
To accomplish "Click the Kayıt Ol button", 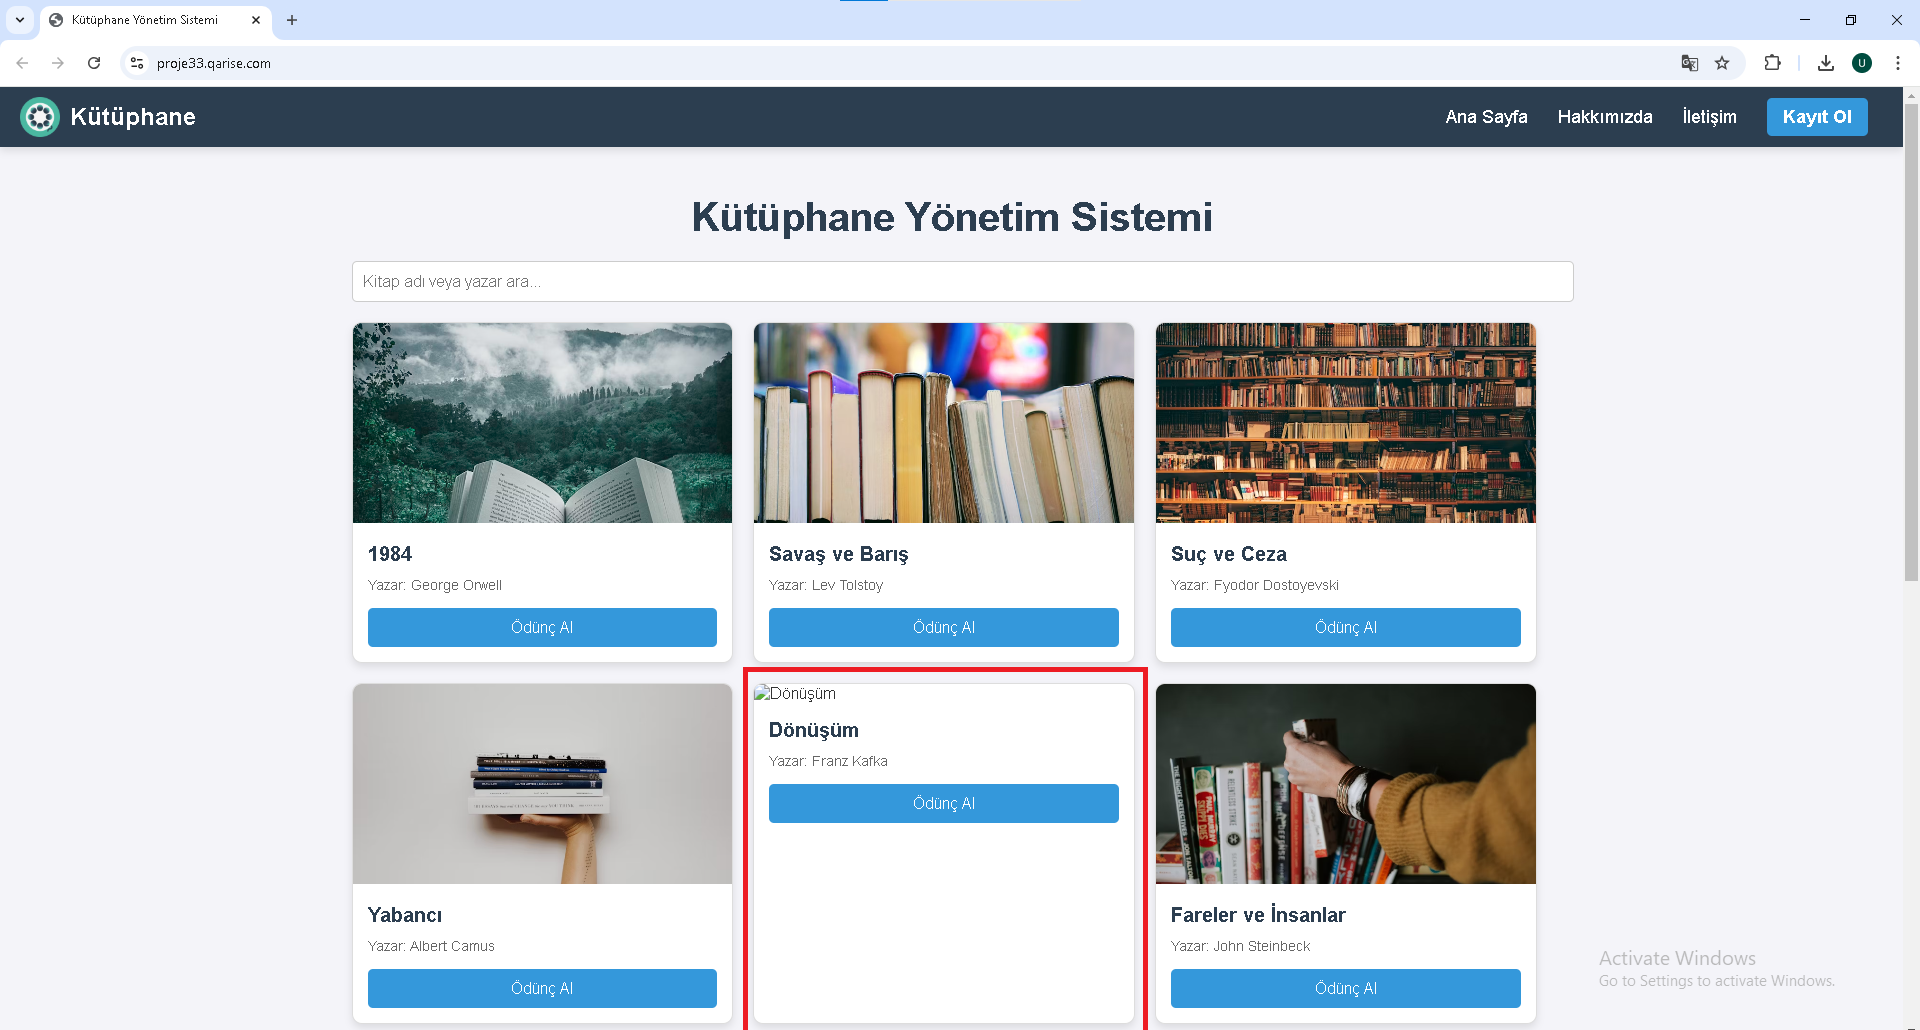I will point(1817,117).
